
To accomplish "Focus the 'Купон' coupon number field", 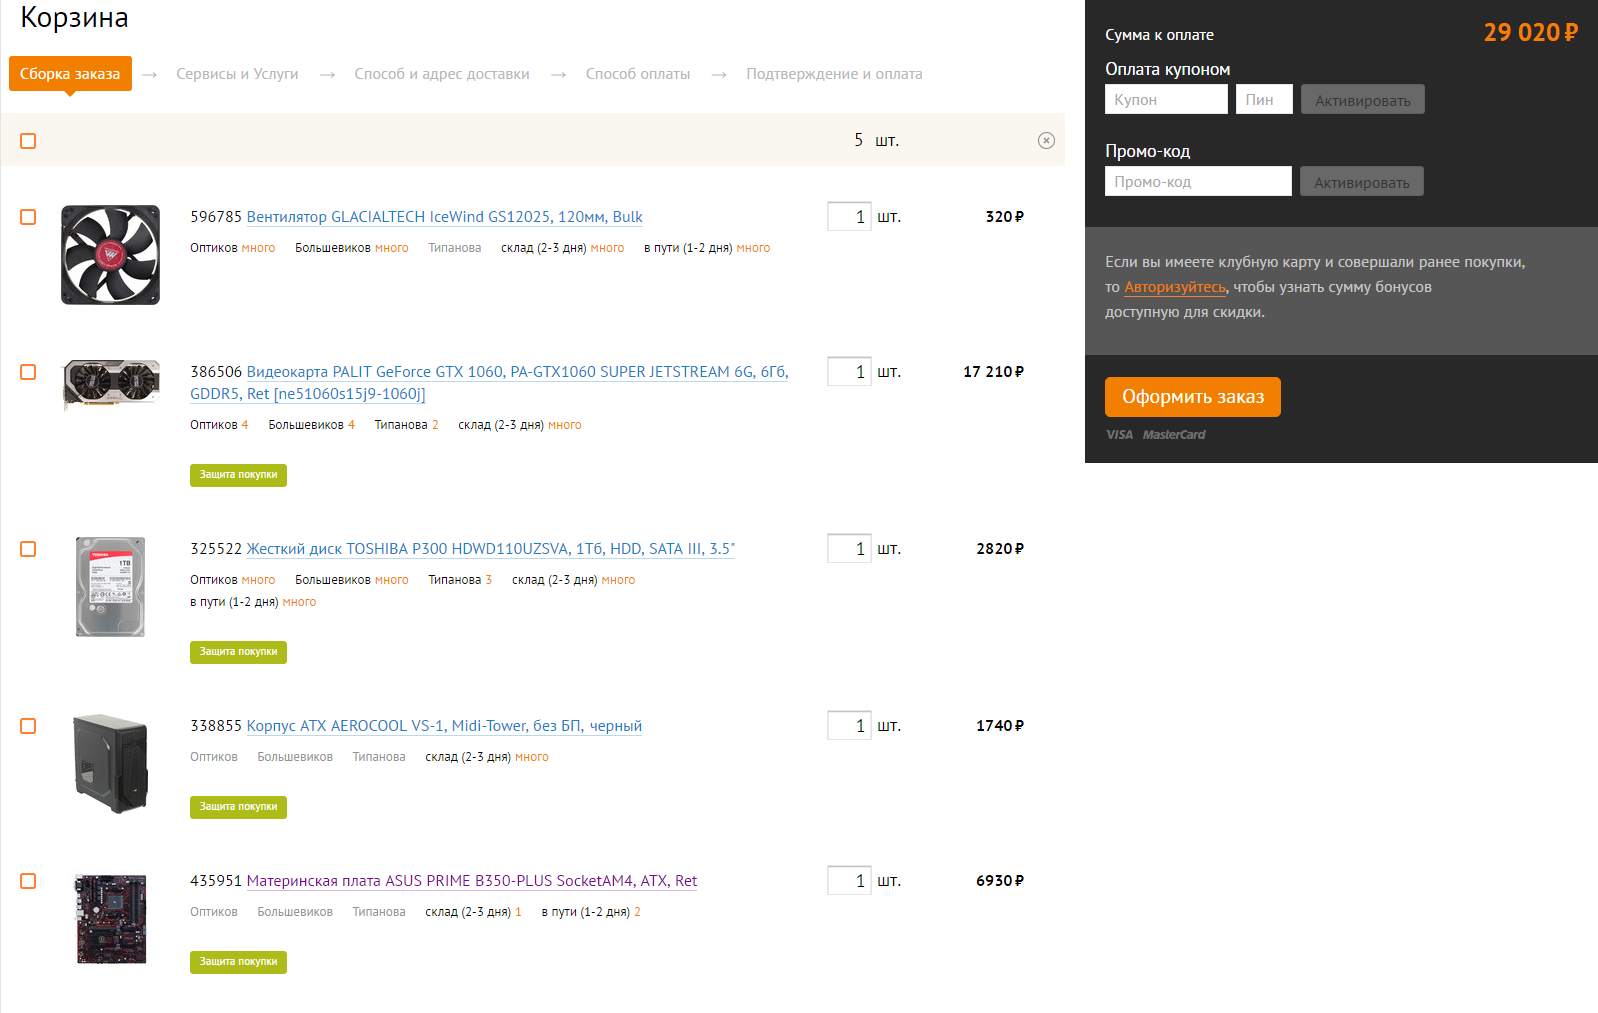I will point(1166,99).
